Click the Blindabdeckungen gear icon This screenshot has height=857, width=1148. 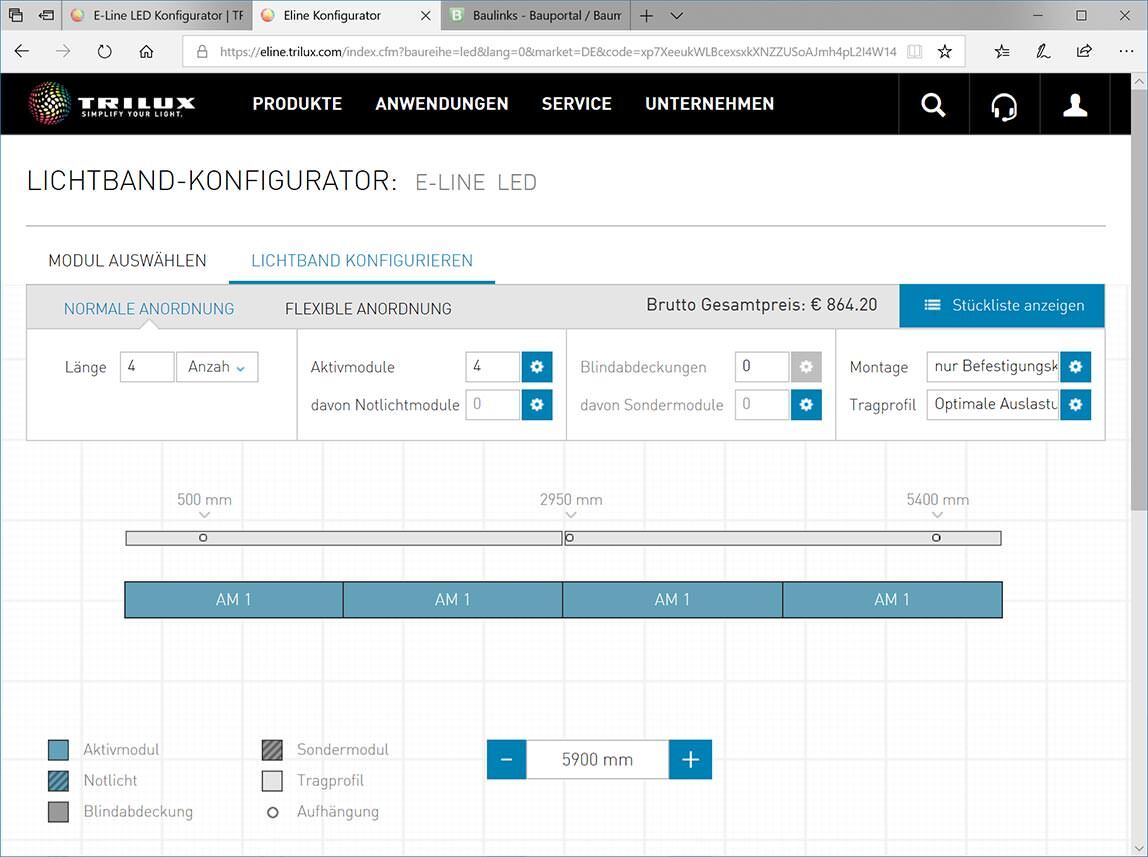pos(806,367)
